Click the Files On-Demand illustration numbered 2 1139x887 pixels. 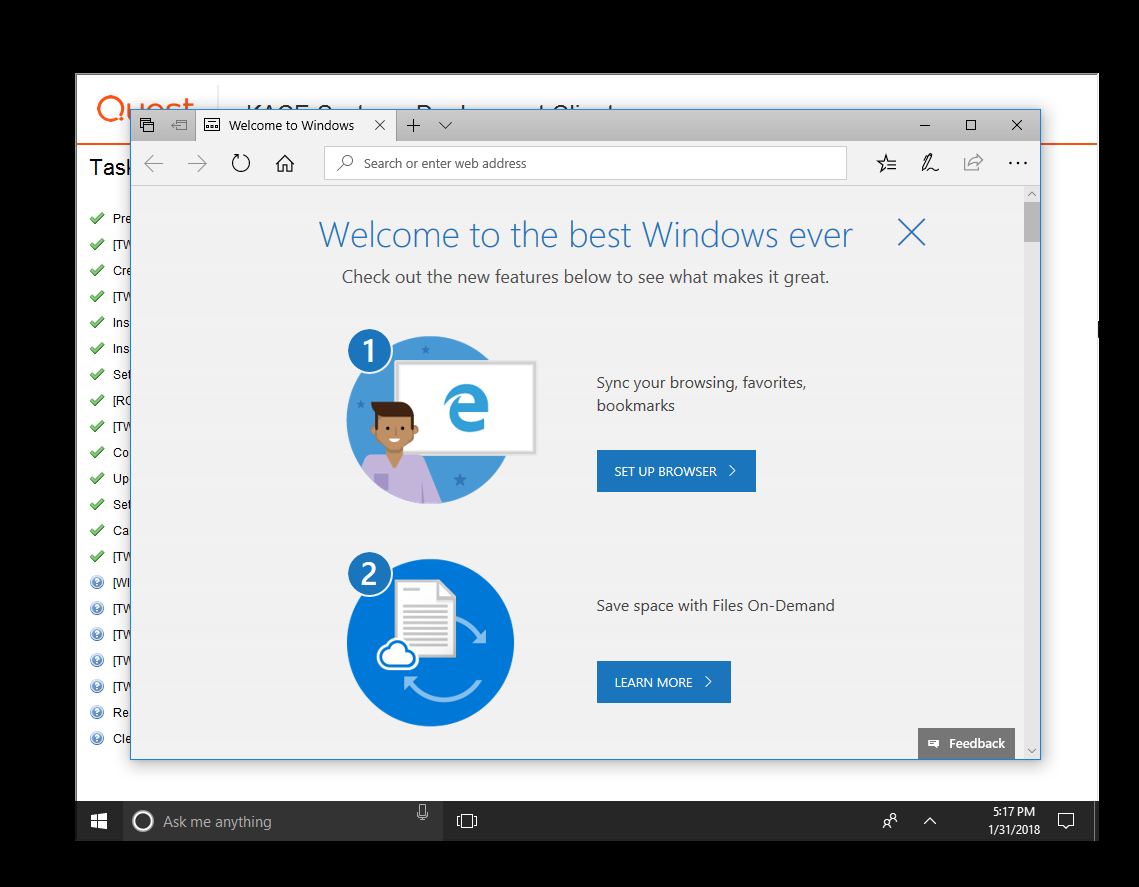coord(430,639)
